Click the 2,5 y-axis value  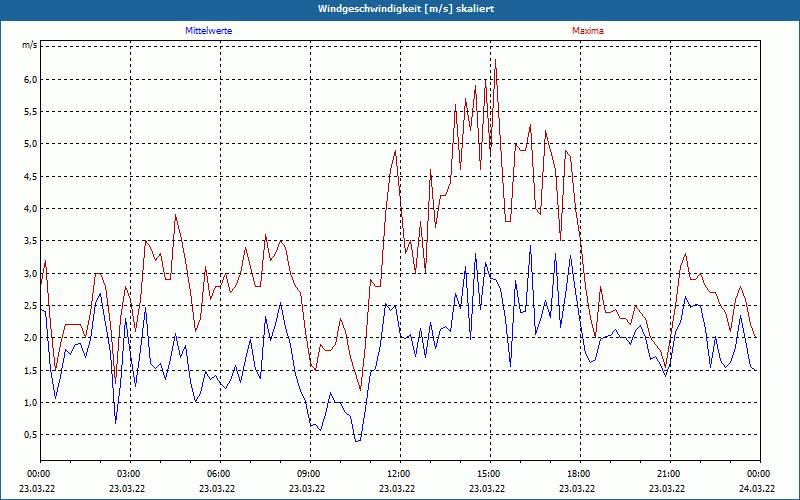(x=31, y=306)
